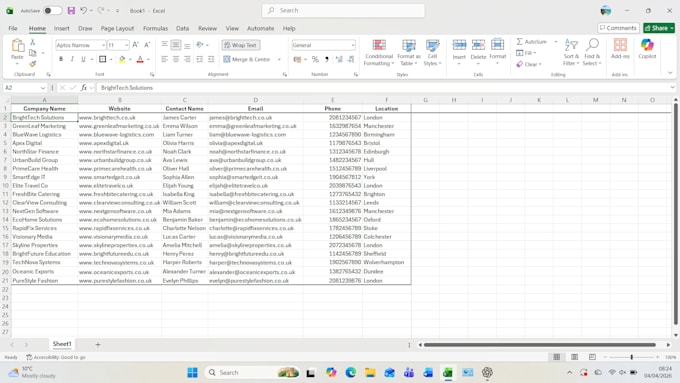680x383 pixels.
Task: Adjust the zoom slider handle
Action: 631,357
